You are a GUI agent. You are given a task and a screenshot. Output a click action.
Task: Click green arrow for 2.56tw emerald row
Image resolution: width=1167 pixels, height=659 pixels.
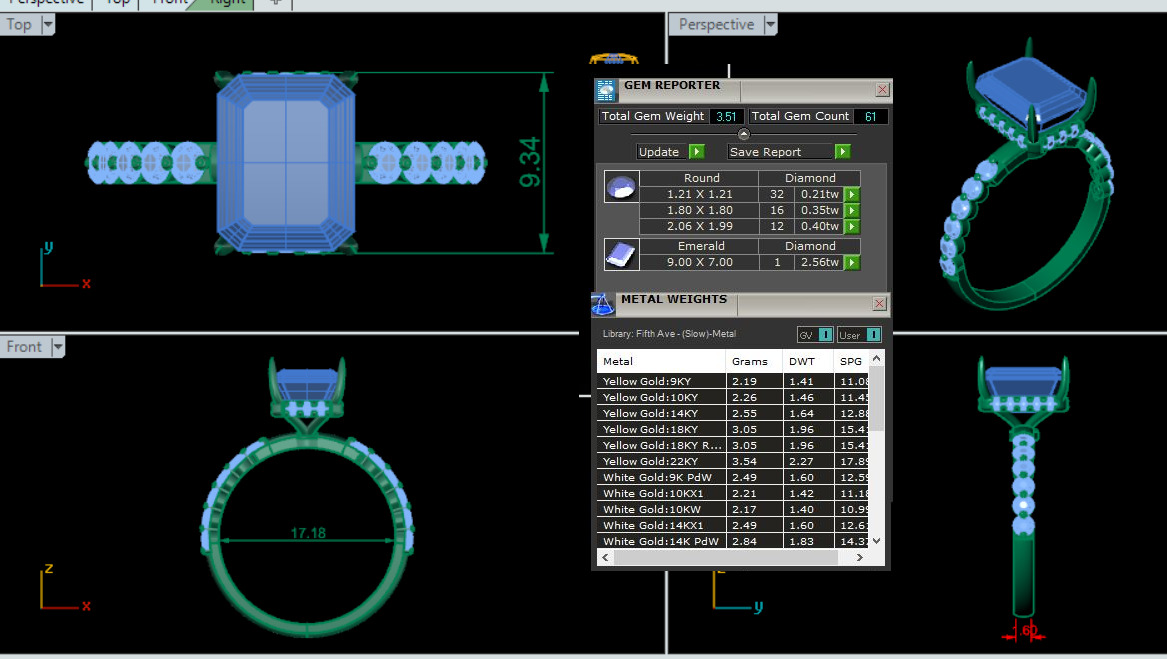coord(852,262)
